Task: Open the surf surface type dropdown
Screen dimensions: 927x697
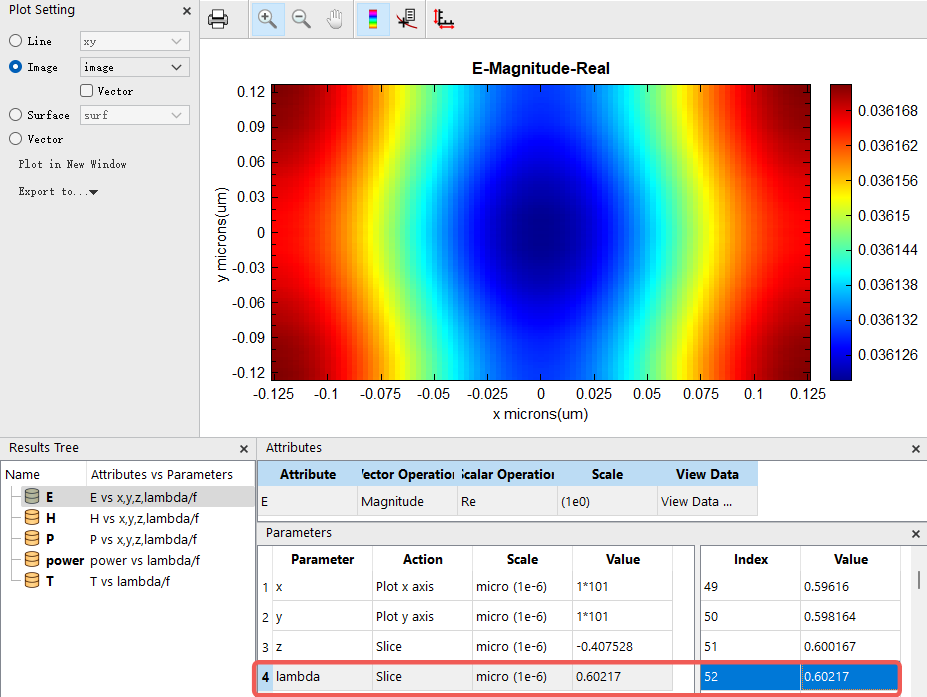Action: point(135,115)
